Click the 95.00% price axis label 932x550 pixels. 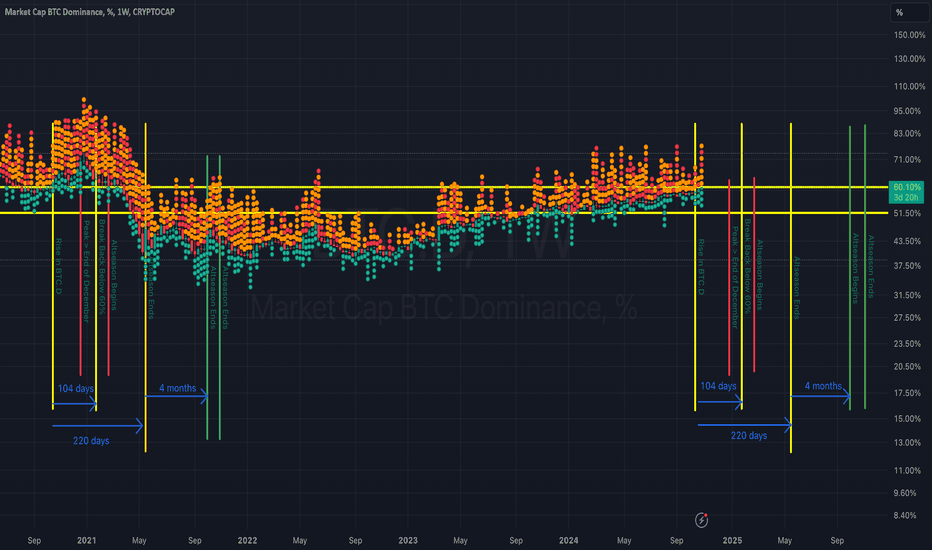pos(909,111)
